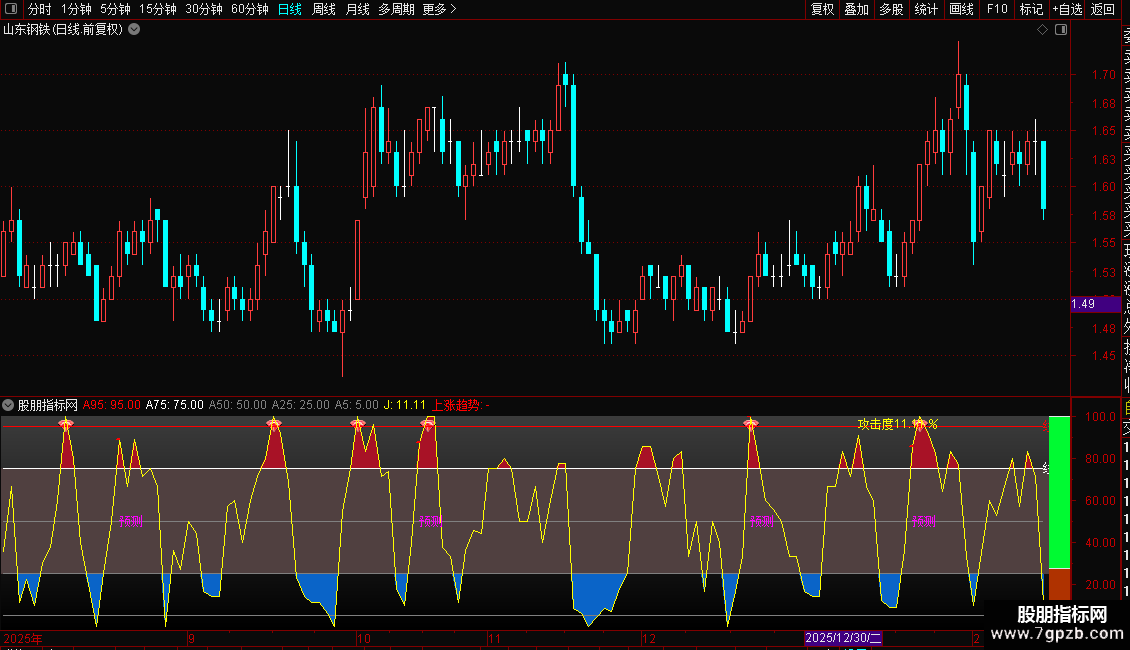Click the A95: 95.00 indicator value

pyautogui.click(x=112, y=405)
